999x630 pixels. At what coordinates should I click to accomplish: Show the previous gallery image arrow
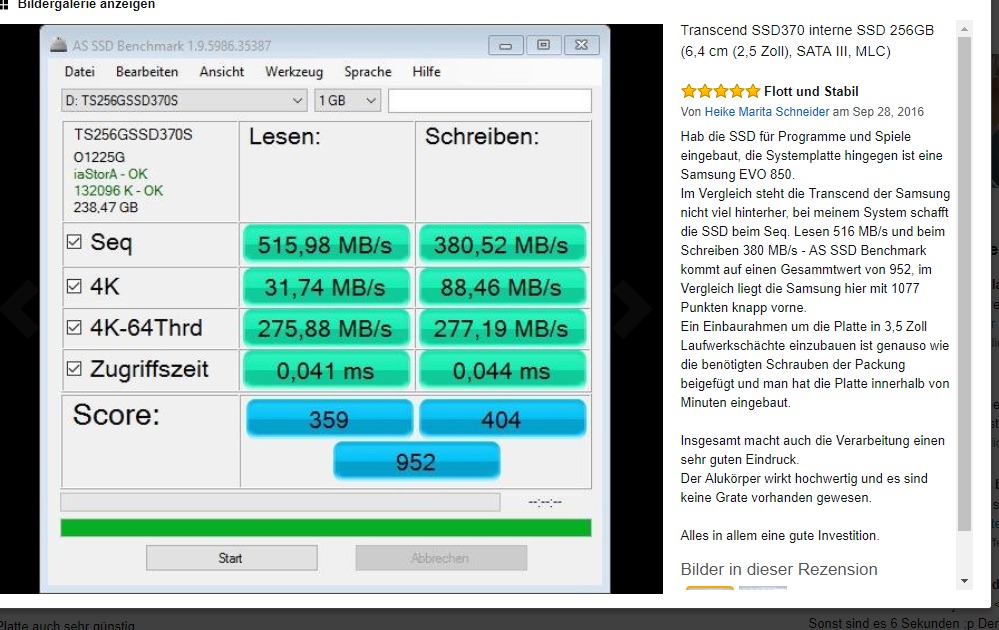tap(20, 308)
